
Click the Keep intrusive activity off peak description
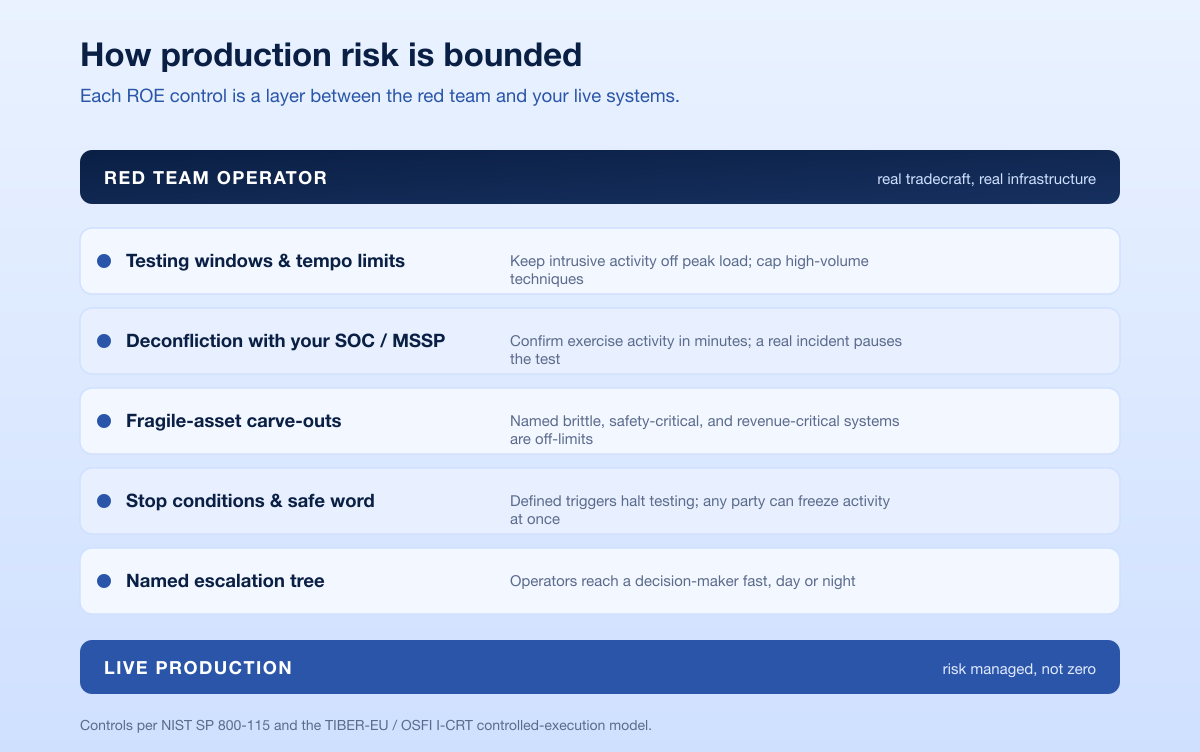pos(689,270)
